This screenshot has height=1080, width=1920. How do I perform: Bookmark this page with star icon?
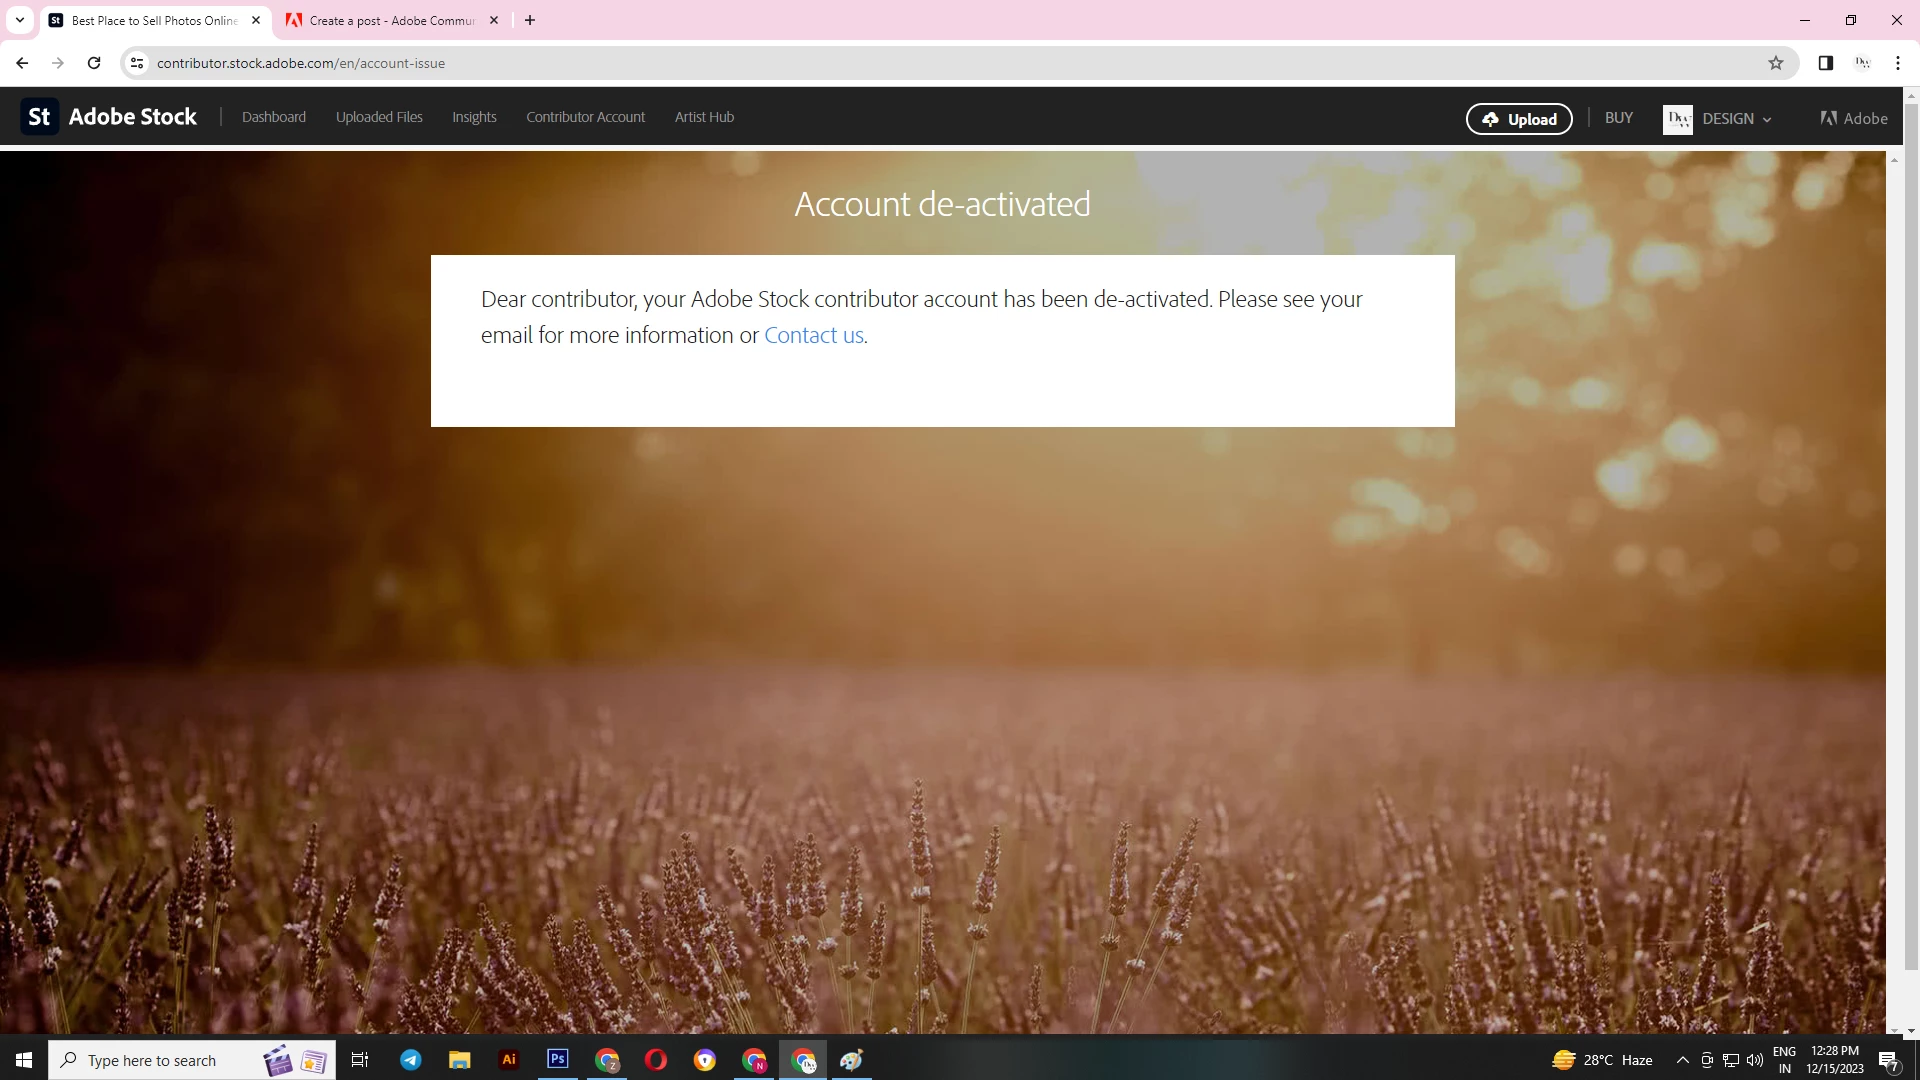[1776, 63]
